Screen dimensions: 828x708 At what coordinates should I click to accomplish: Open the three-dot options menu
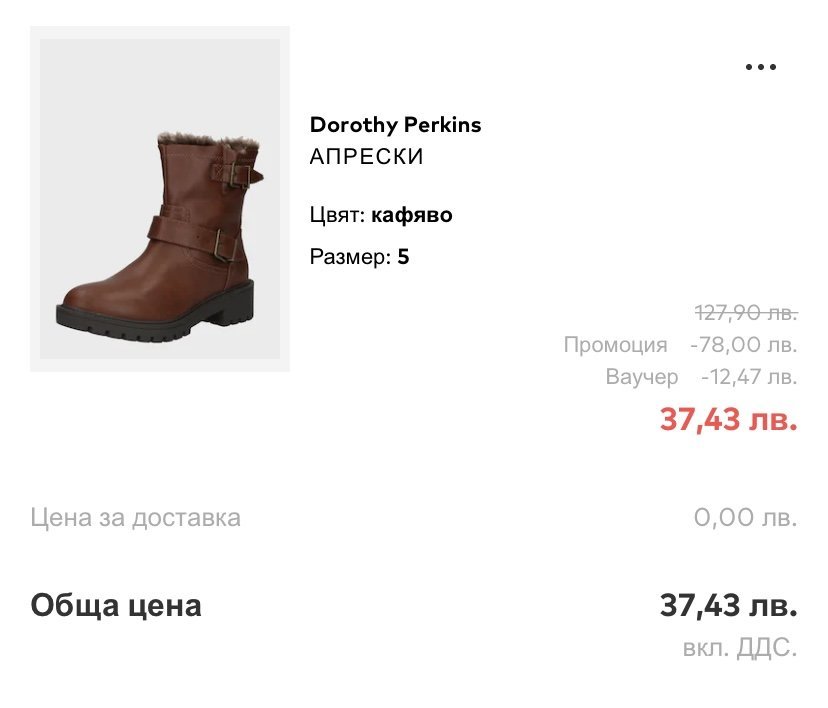point(761,68)
